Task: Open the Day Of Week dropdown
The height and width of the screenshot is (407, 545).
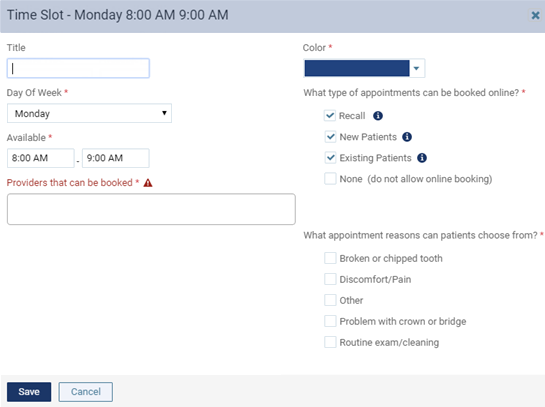Action: coord(89,113)
